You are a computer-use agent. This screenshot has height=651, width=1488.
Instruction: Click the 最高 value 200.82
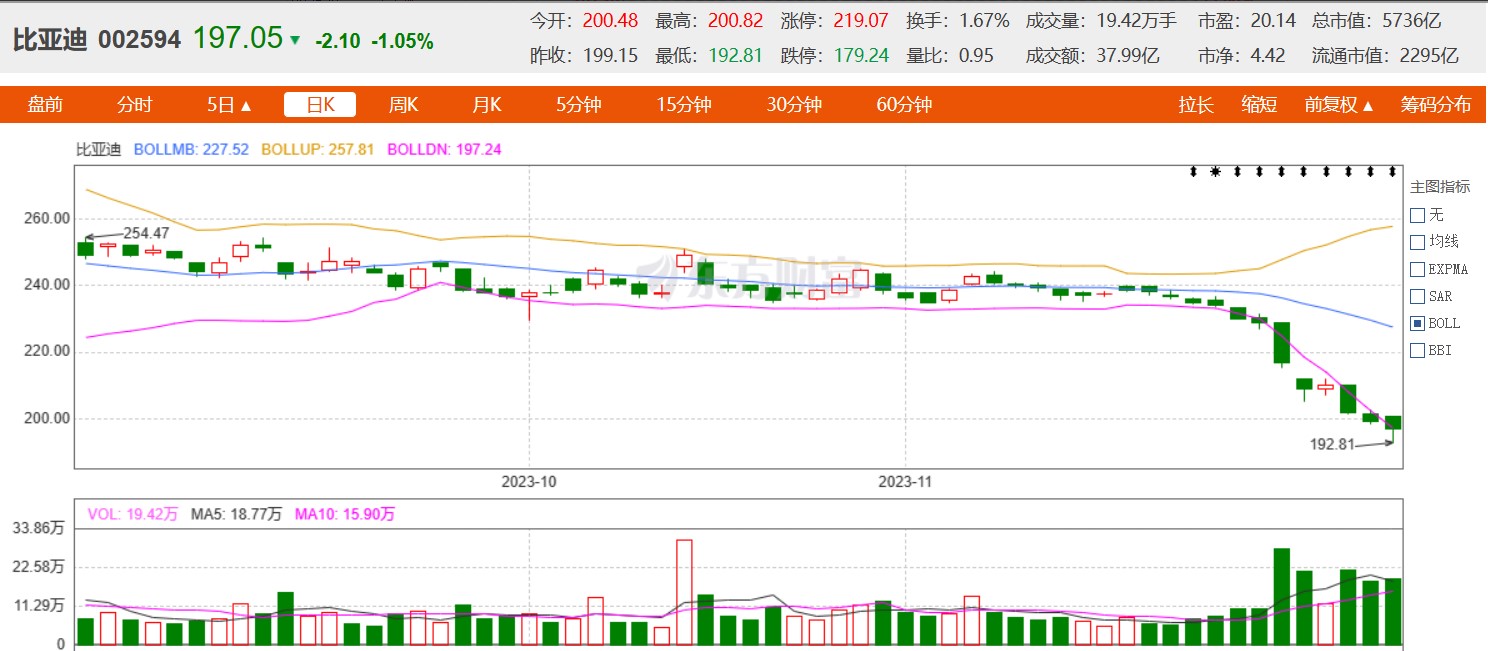(x=735, y=20)
